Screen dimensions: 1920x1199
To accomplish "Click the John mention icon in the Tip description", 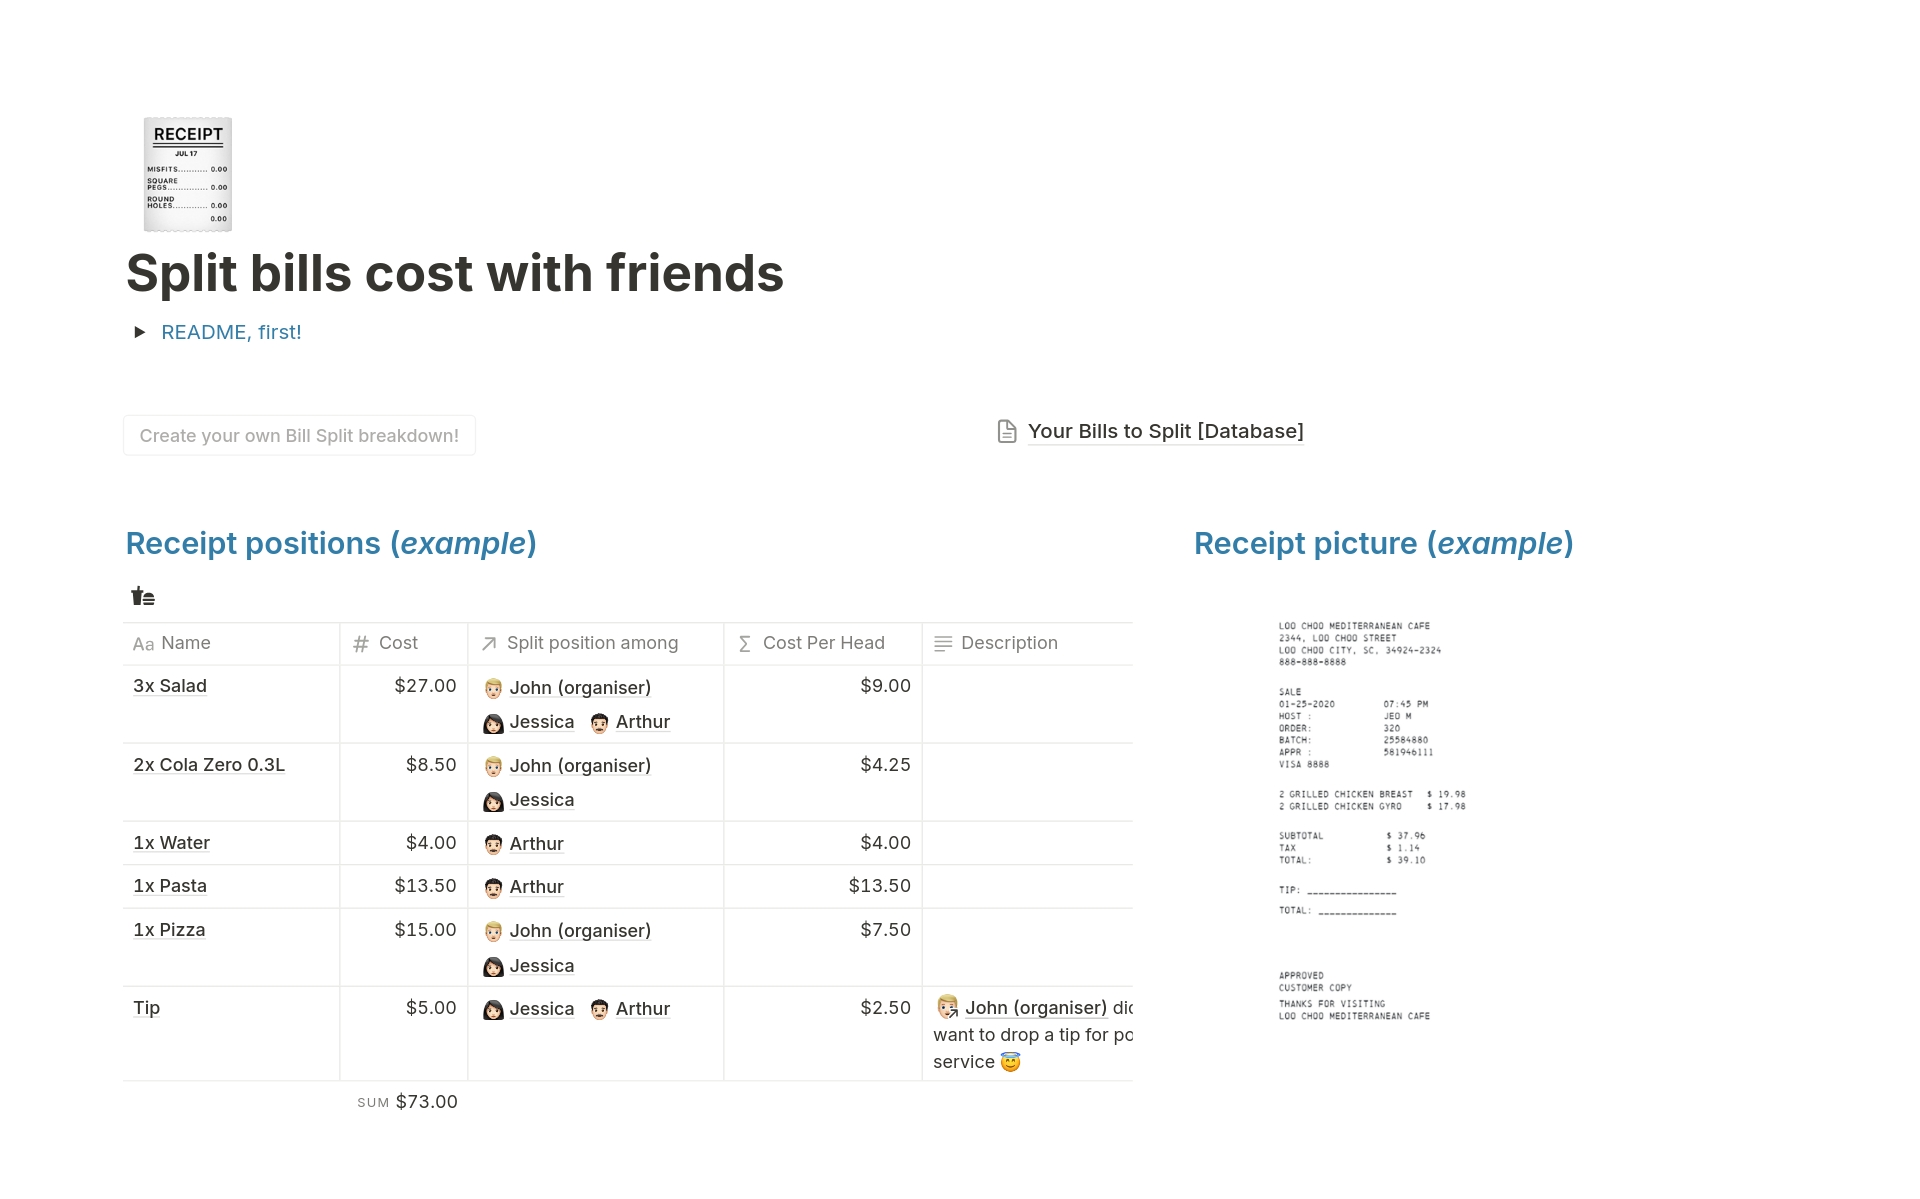I will point(947,1007).
